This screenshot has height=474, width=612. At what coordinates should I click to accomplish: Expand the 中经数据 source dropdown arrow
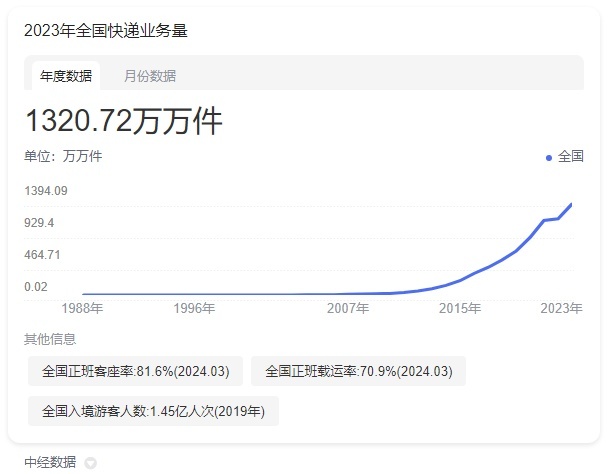pyautogui.click(x=91, y=463)
